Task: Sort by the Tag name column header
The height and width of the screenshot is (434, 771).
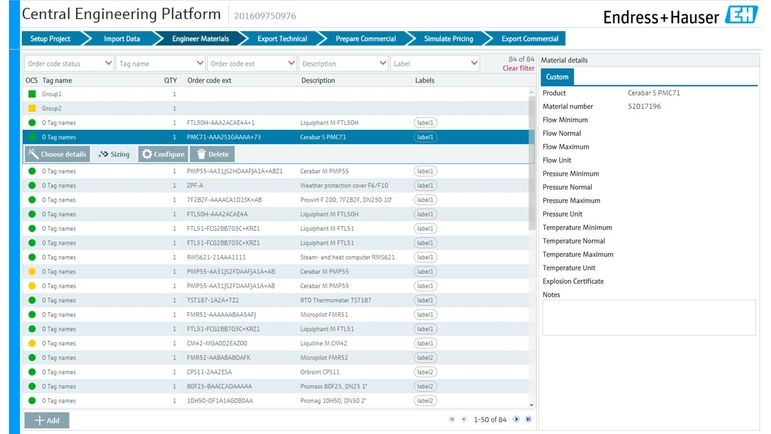Action: coord(57,80)
